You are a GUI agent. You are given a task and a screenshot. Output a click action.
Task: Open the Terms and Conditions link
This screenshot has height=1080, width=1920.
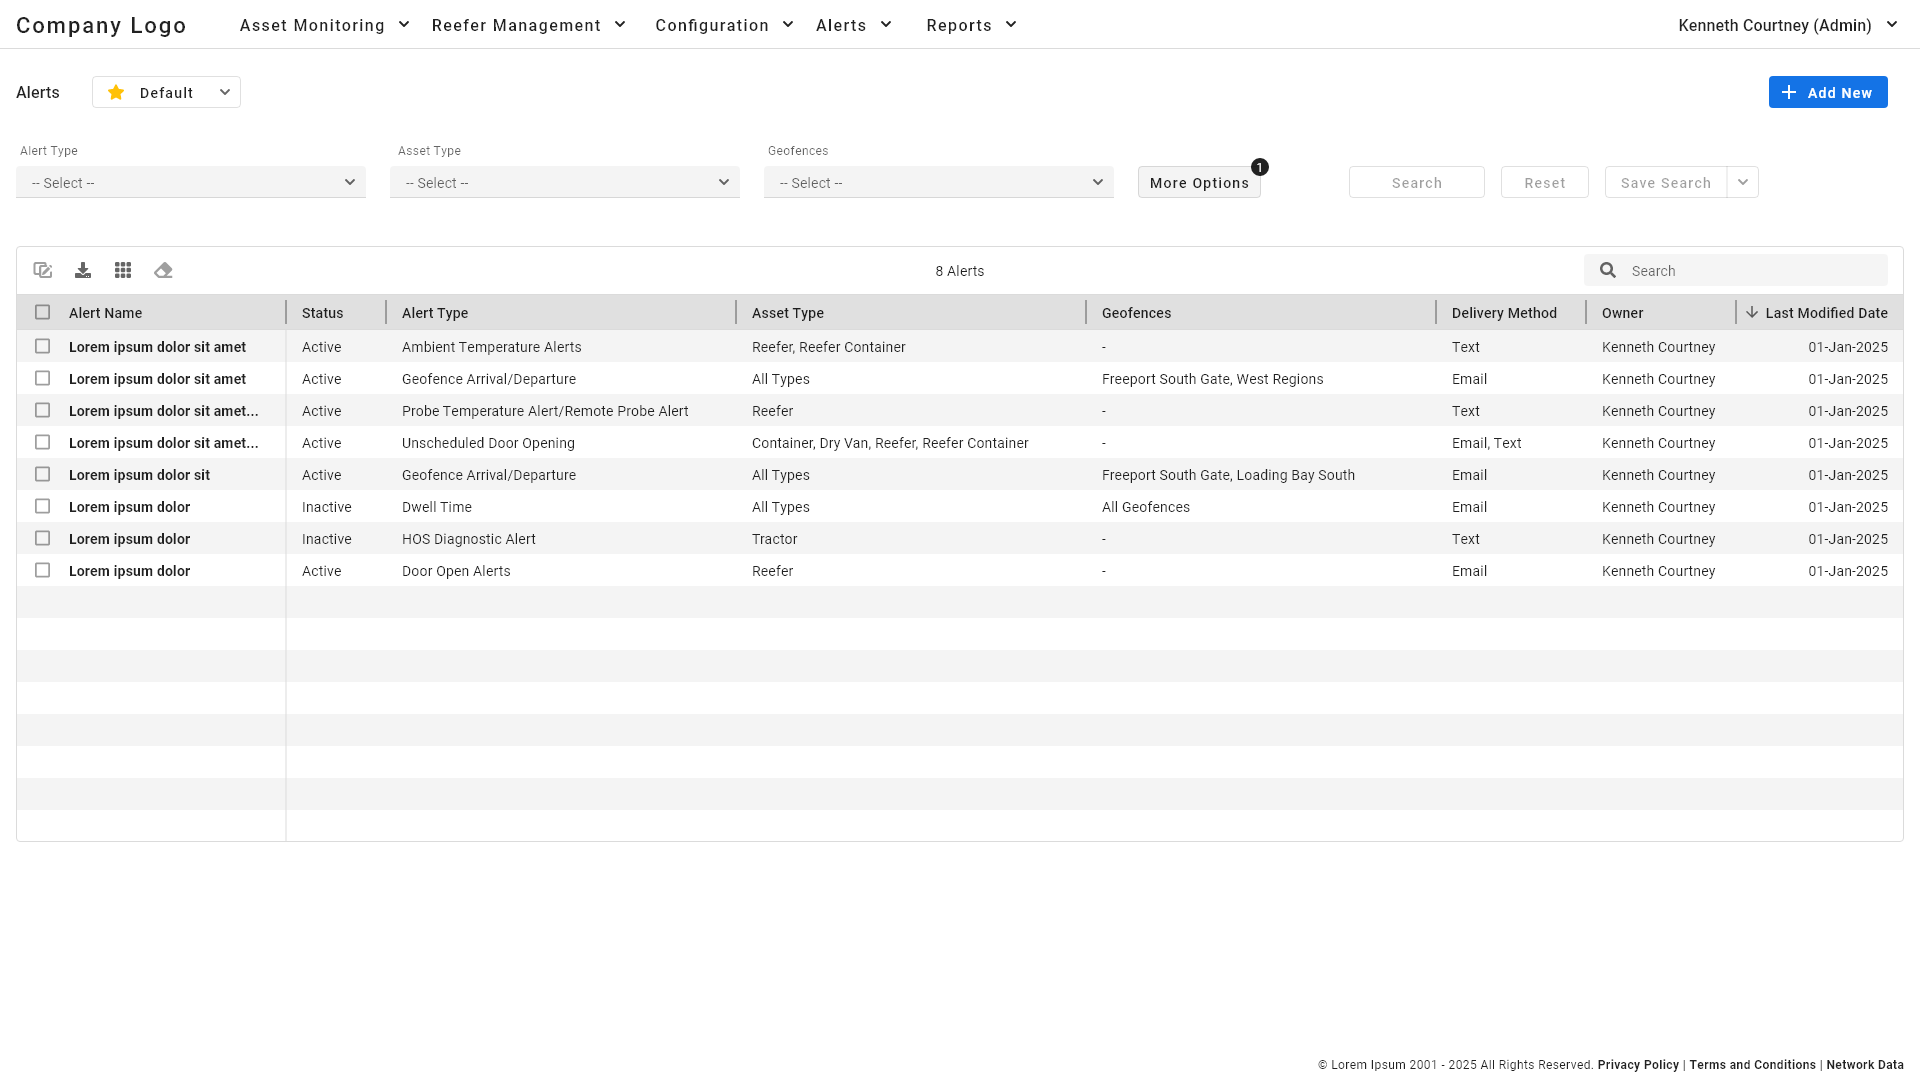pyautogui.click(x=1752, y=1065)
